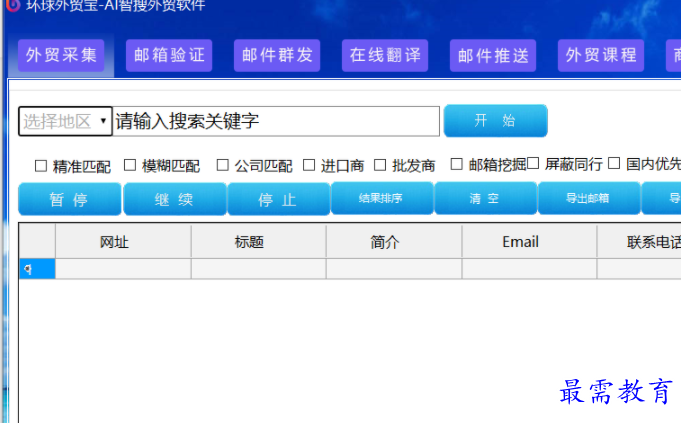Viewport: 681px width, 423px height.
Task: Focus the search keyword input field
Action: [x=276, y=121]
